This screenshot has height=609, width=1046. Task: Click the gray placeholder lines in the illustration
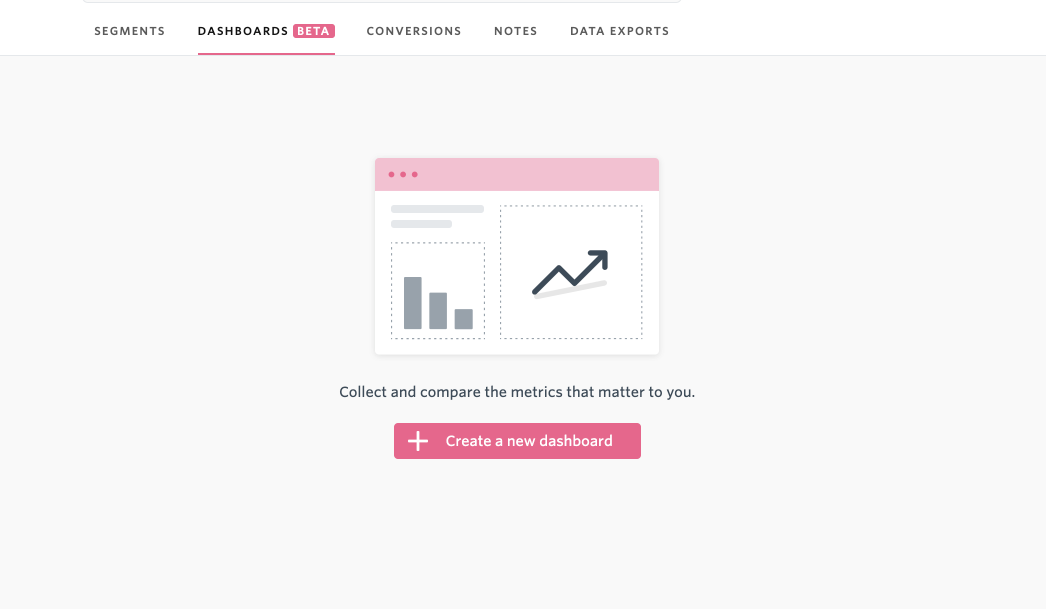[437, 217]
